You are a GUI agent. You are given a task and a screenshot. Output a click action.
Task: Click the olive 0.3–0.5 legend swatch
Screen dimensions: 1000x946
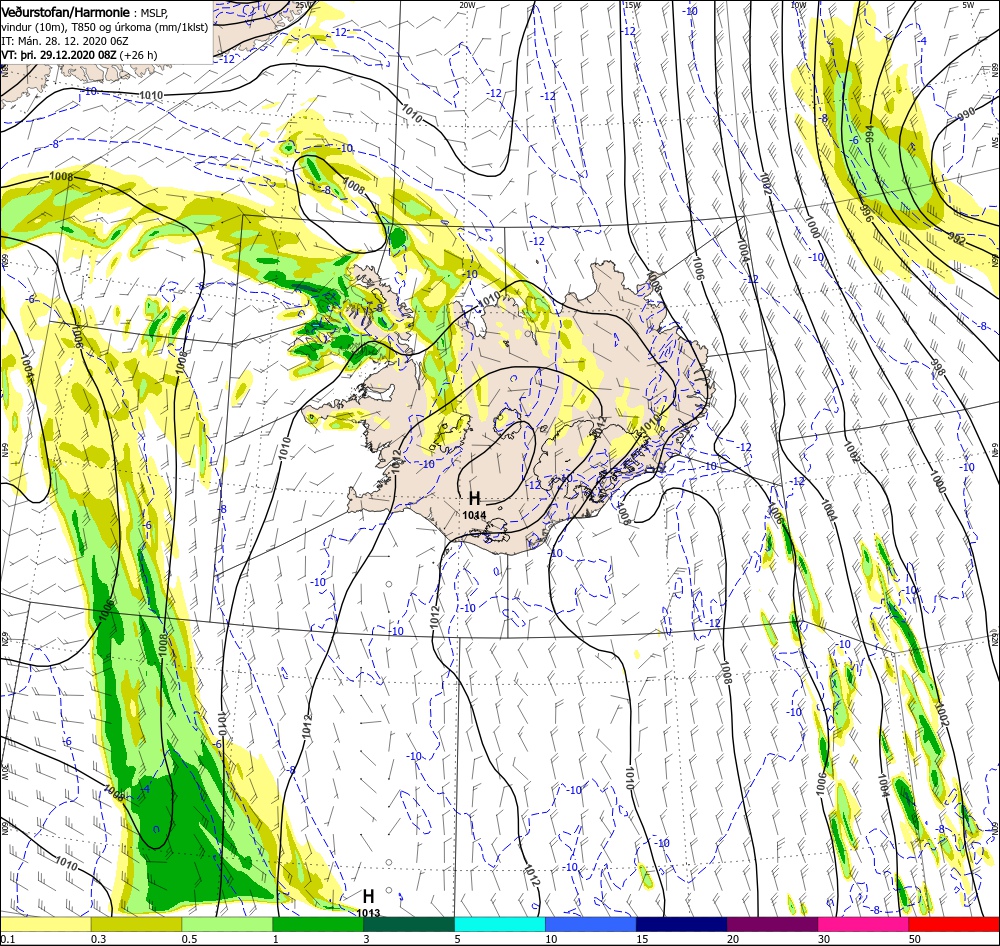click(136, 923)
